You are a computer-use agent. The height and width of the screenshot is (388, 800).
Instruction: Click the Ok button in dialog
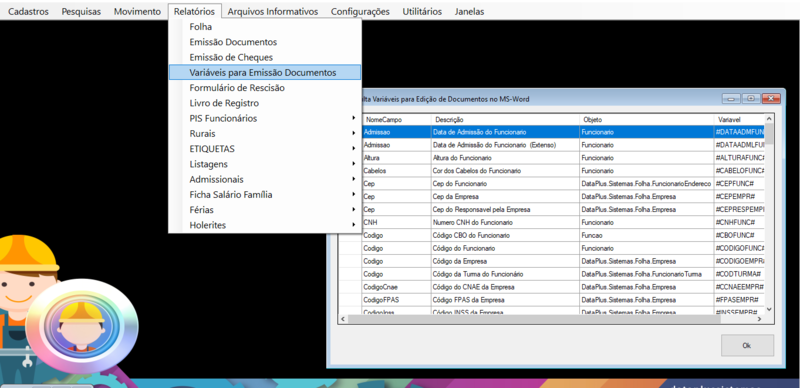tap(747, 346)
